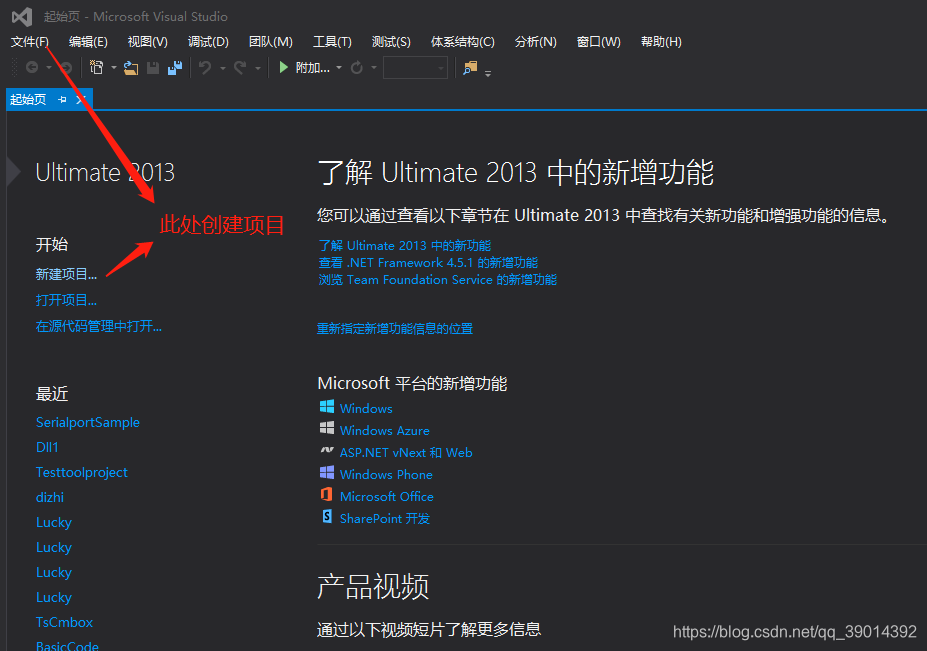Image resolution: width=927 pixels, height=651 pixels.
Task: Open recent project TsCmbox
Action: pos(64,622)
